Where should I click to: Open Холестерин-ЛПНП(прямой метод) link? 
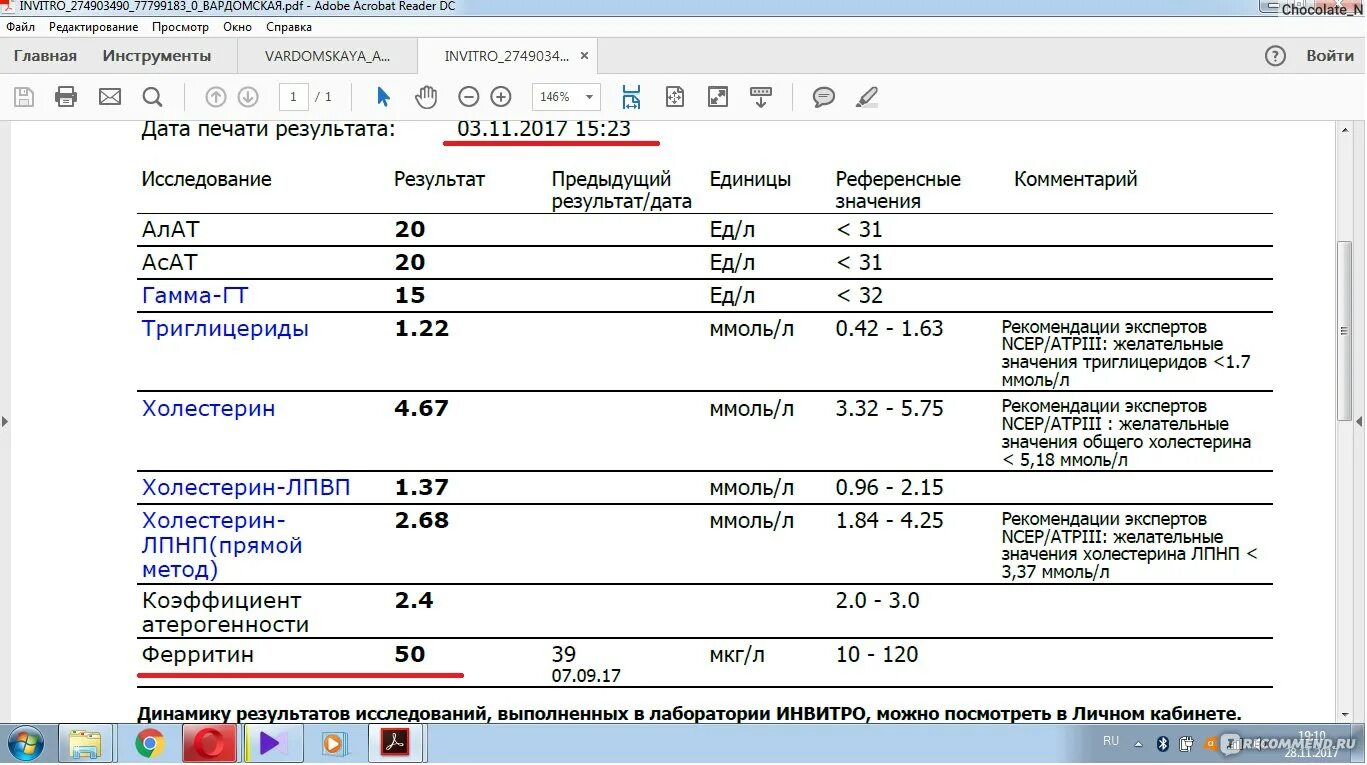pyautogui.click(x=222, y=545)
